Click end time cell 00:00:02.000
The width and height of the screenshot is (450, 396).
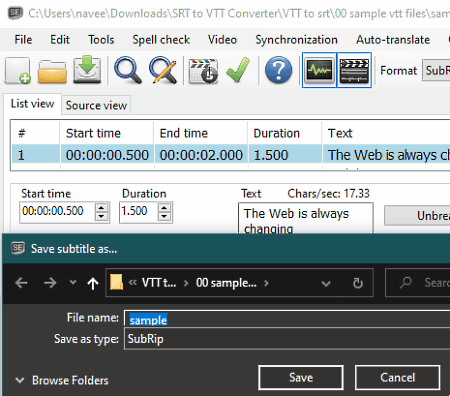(x=201, y=155)
